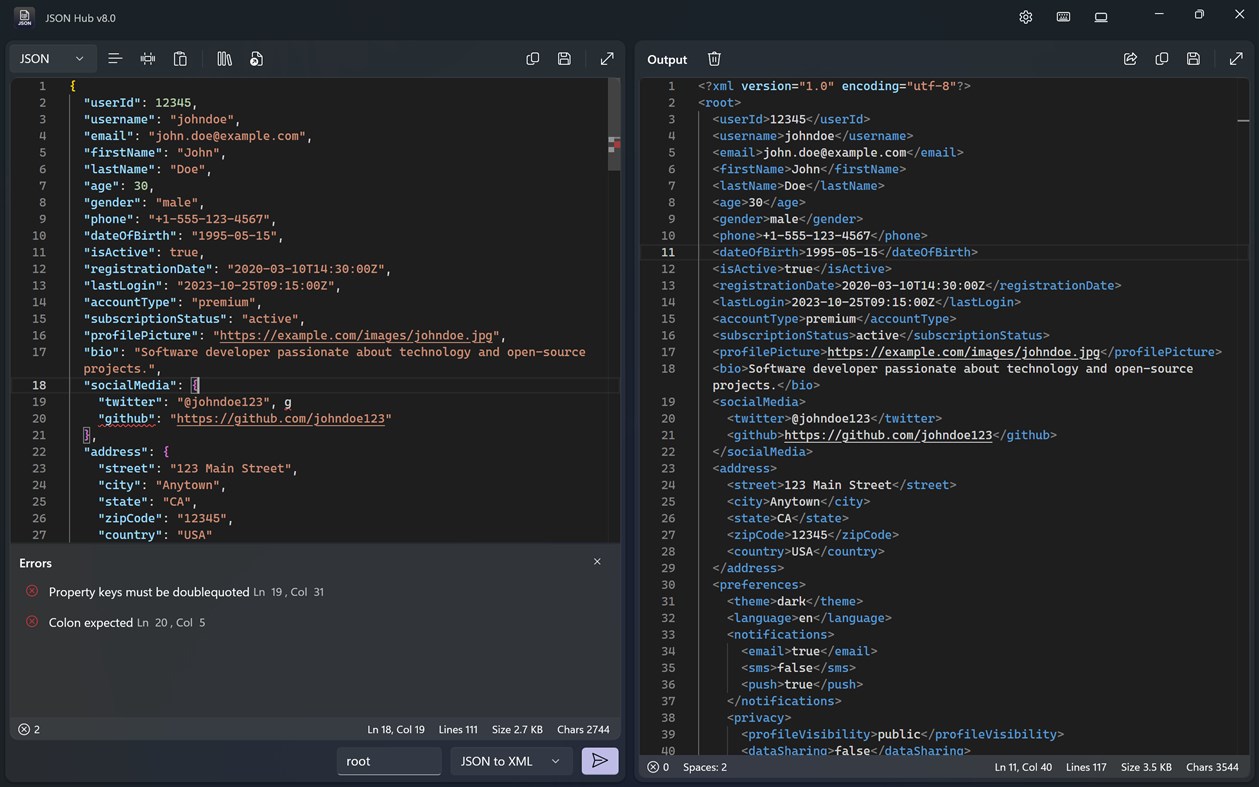Click the "email" value john.doe@example.com in JSON
1259x787 pixels.
227,136
